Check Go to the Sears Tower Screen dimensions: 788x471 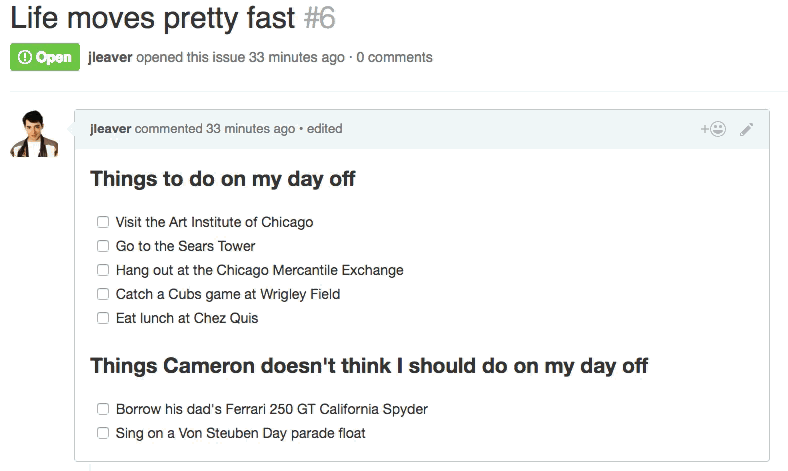(103, 246)
